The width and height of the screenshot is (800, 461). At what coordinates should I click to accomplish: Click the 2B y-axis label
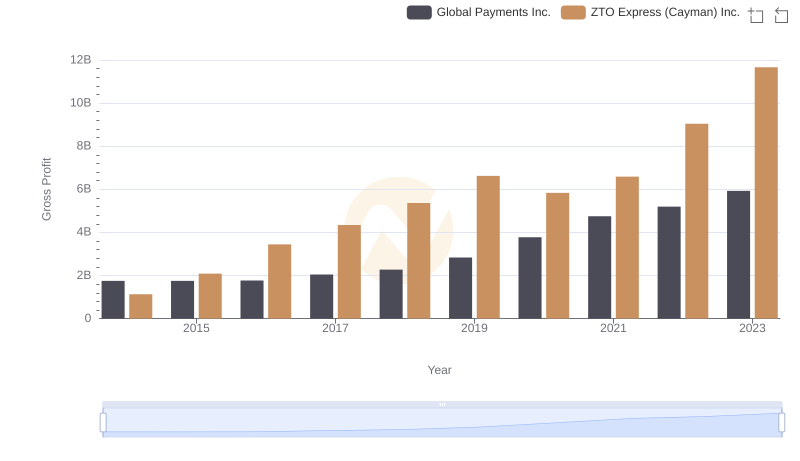[x=84, y=275]
